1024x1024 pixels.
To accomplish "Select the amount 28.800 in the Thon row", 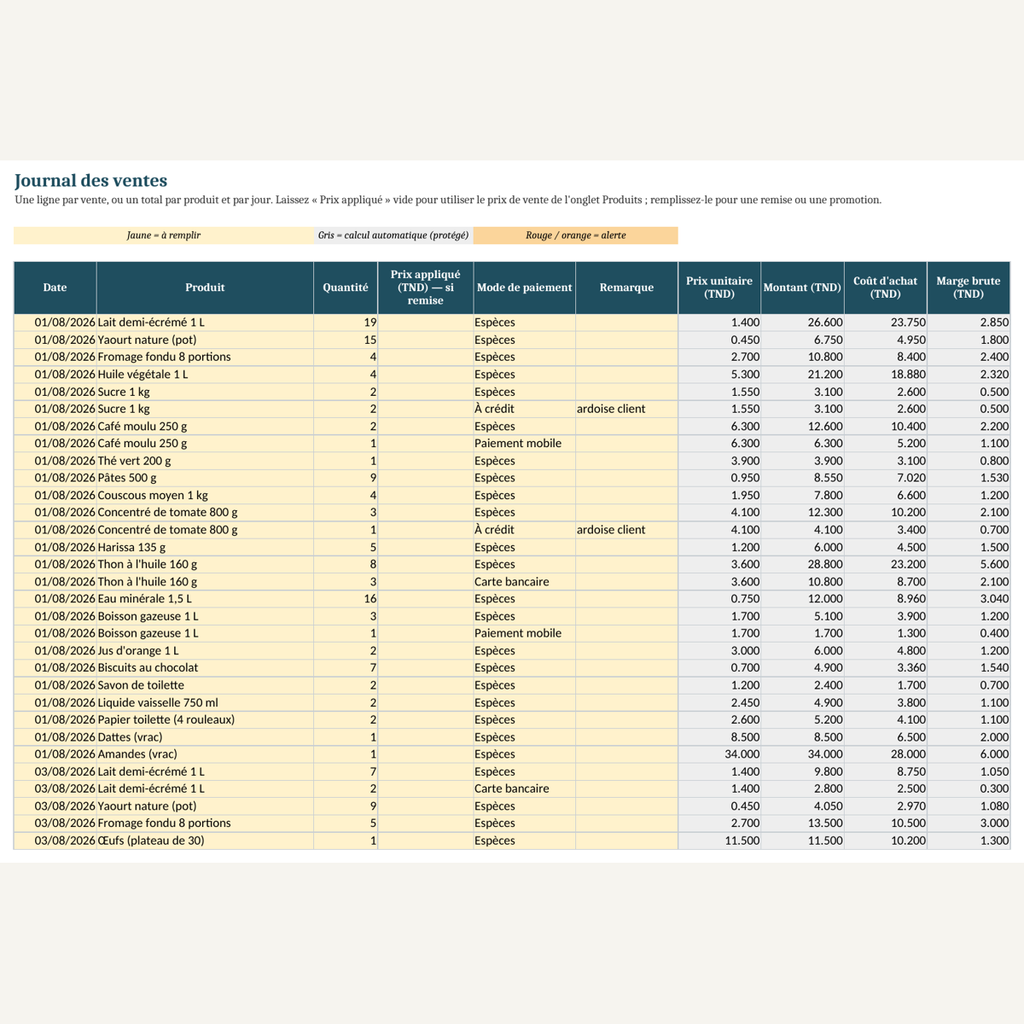I will point(802,564).
